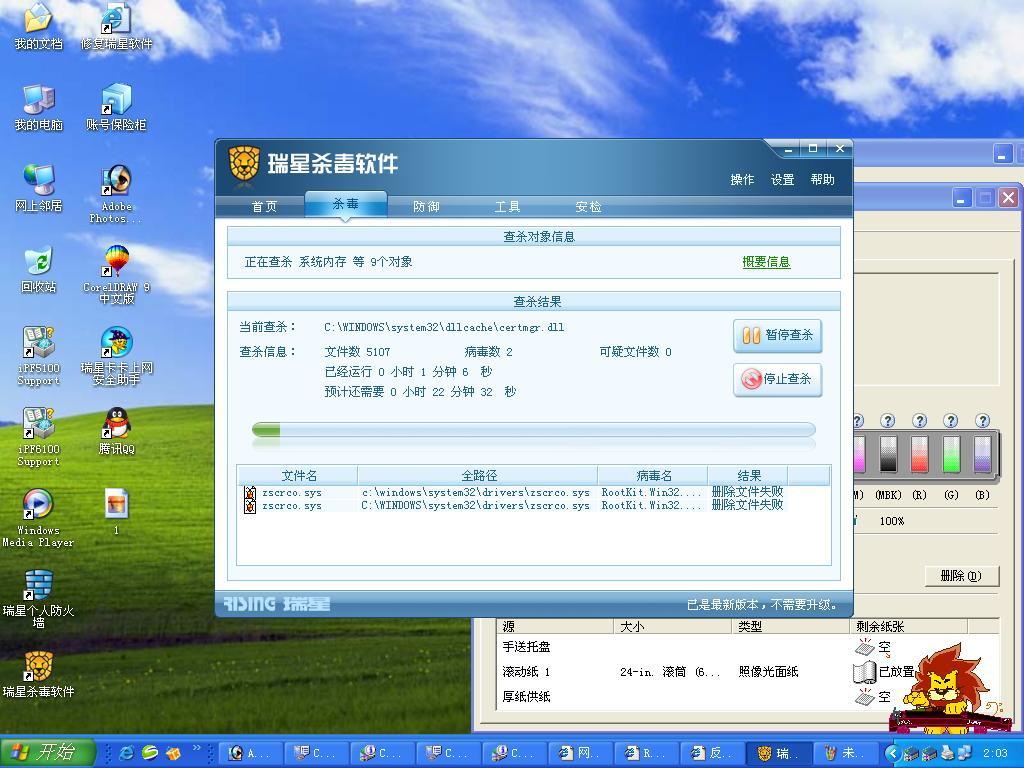The height and width of the screenshot is (768, 1024).
Task: Click the (MBK) ink level swatch
Action: (888, 453)
